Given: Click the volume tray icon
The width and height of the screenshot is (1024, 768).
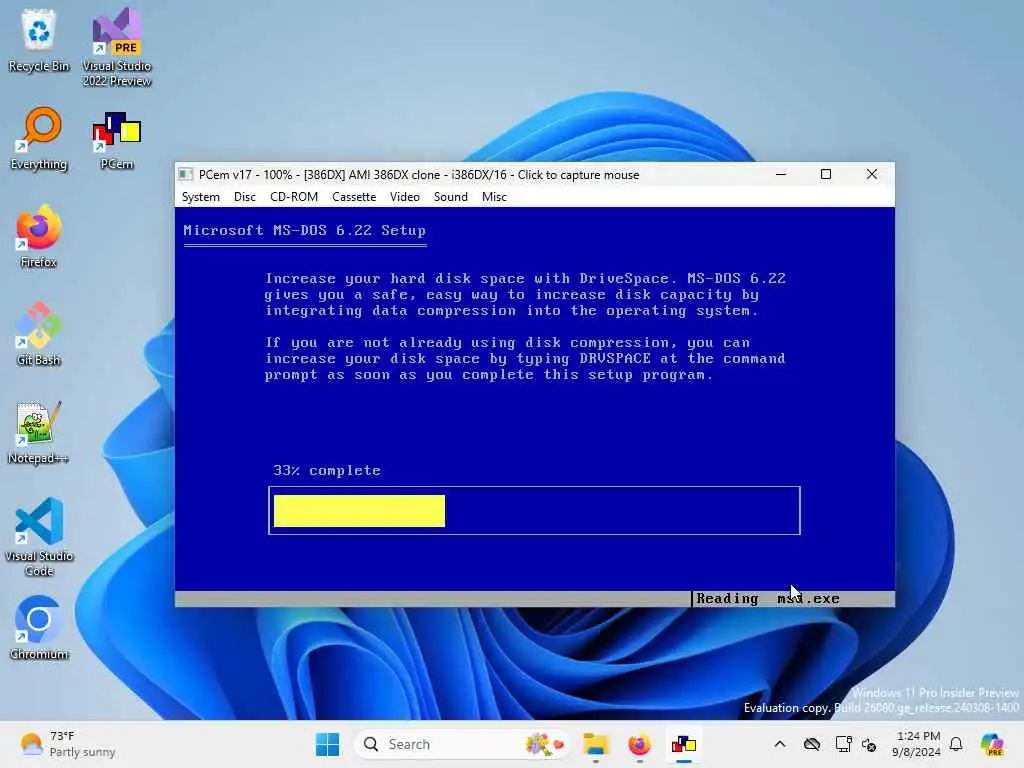Looking at the screenshot, I should tap(869, 744).
